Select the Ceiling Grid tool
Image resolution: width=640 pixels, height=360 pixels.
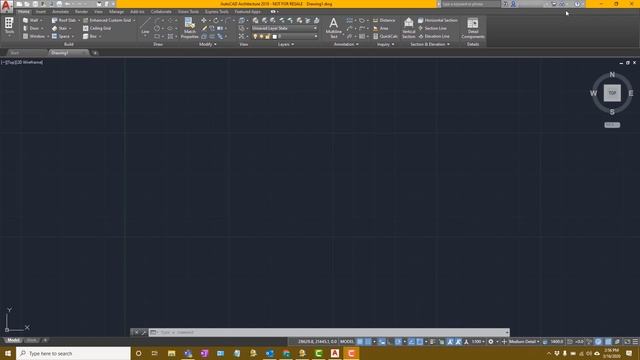[x=97, y=28]
